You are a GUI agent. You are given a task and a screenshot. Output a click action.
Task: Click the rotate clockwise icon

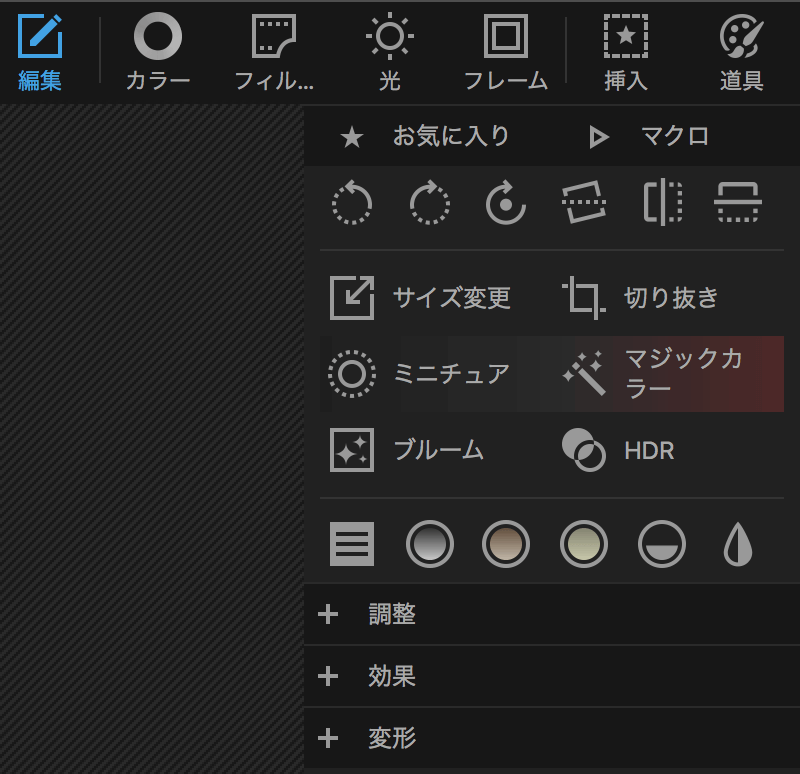click(x=429, y=204)
